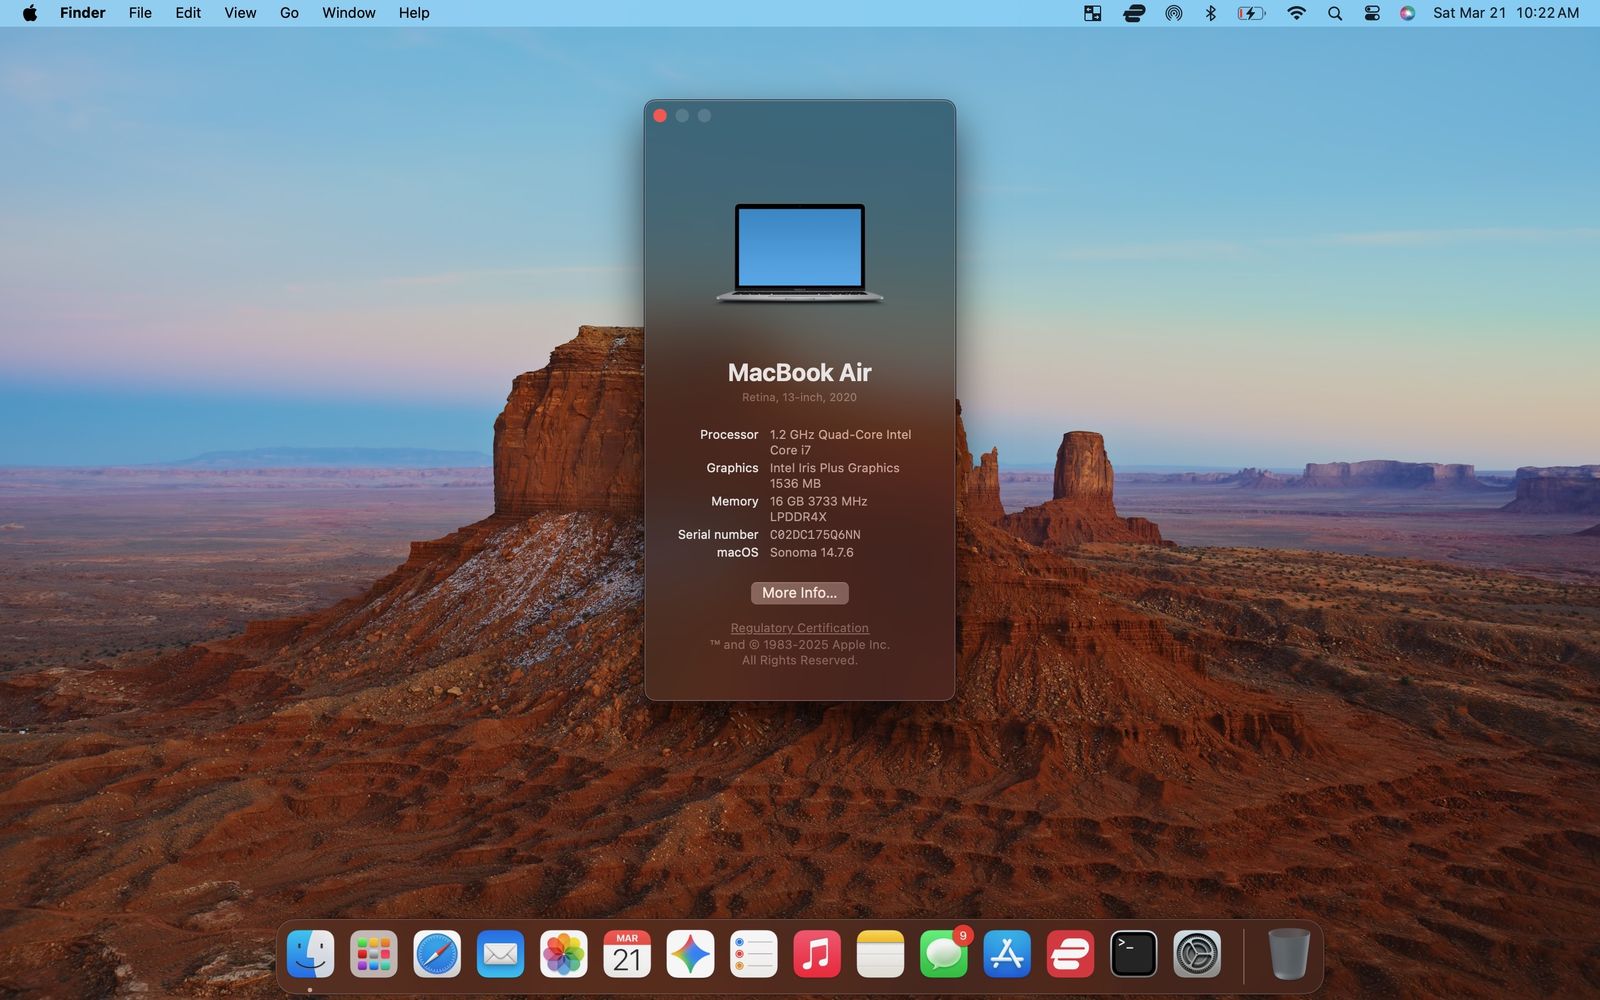
Task: Open Messages with 9 unread badge
Action: [944, 954]
